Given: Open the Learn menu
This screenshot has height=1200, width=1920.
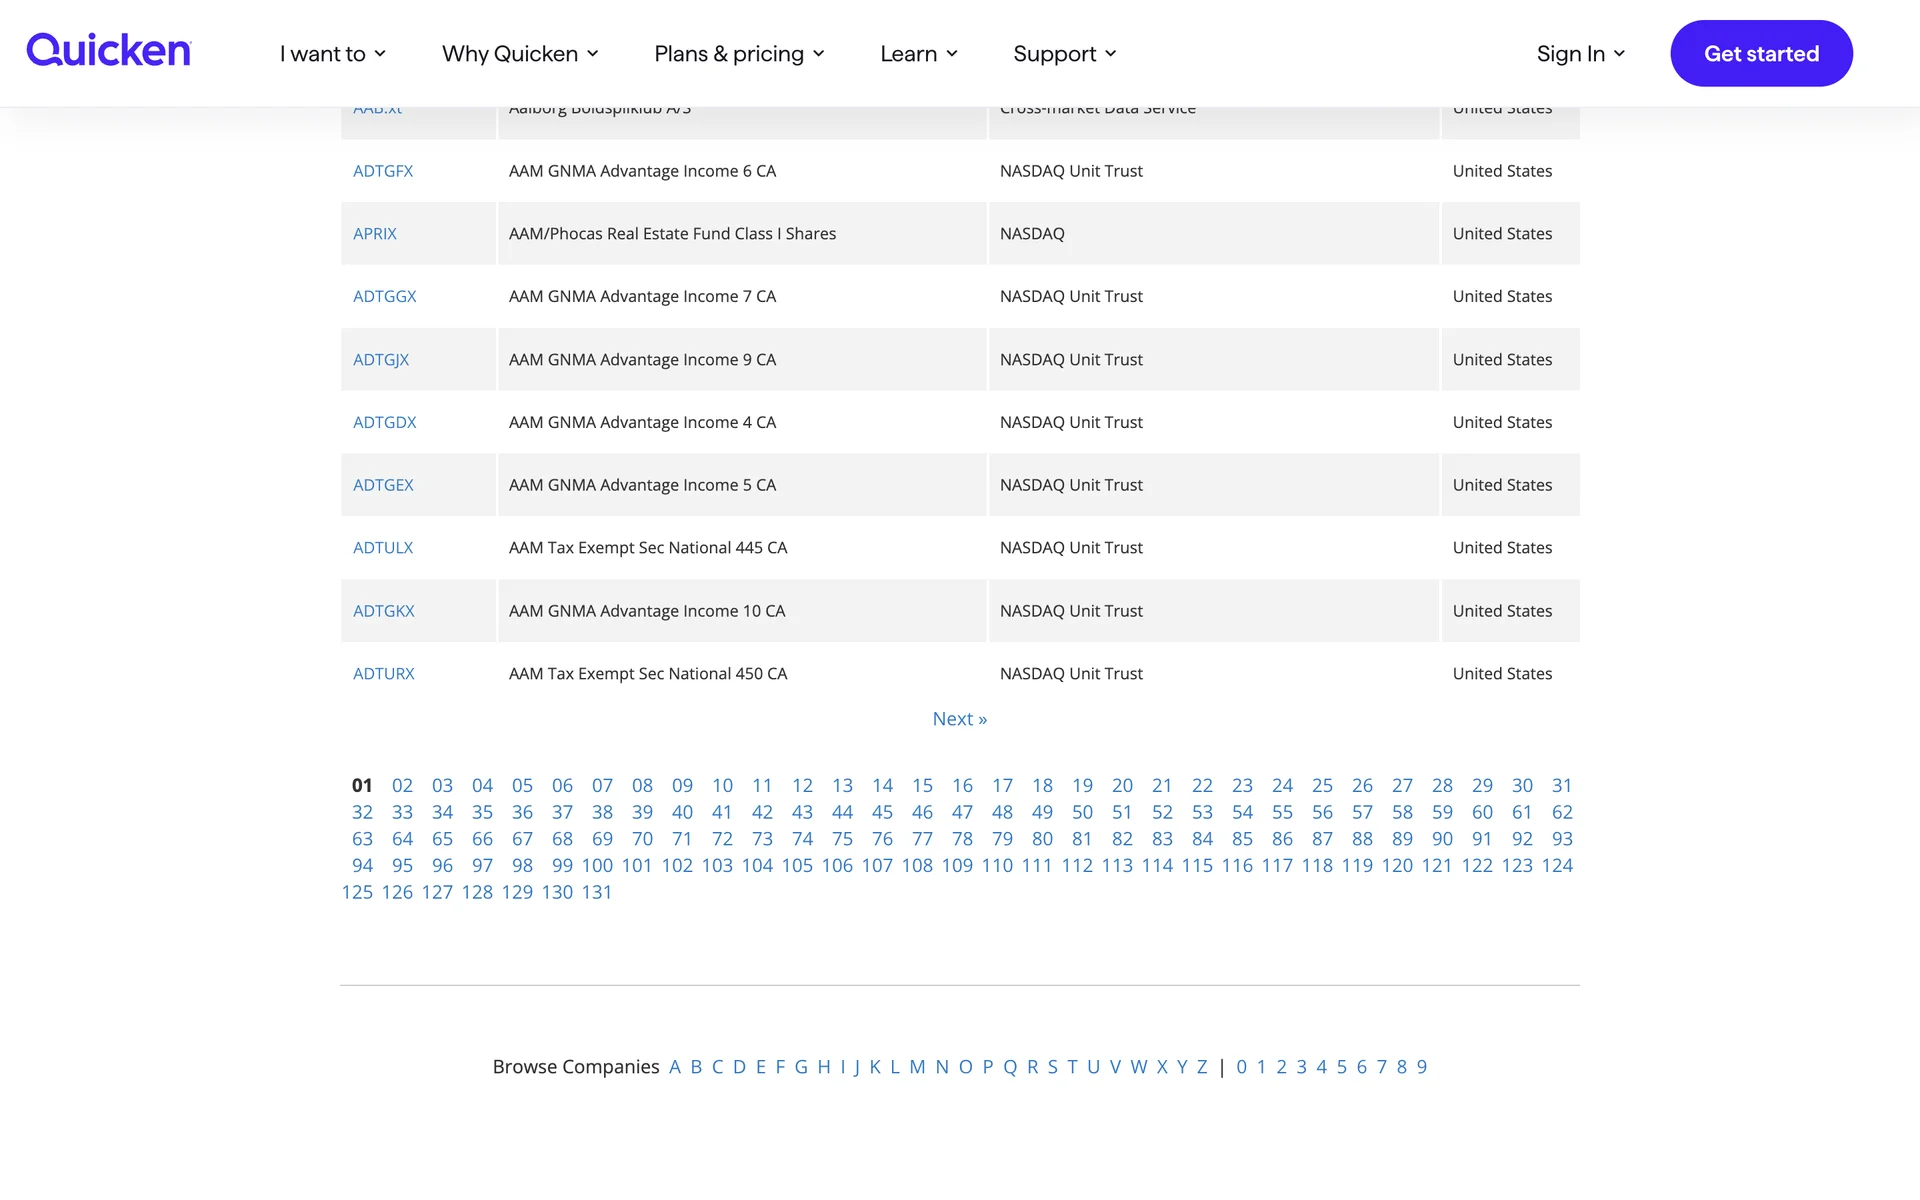Looking at the screenshot, I should 918,54.
